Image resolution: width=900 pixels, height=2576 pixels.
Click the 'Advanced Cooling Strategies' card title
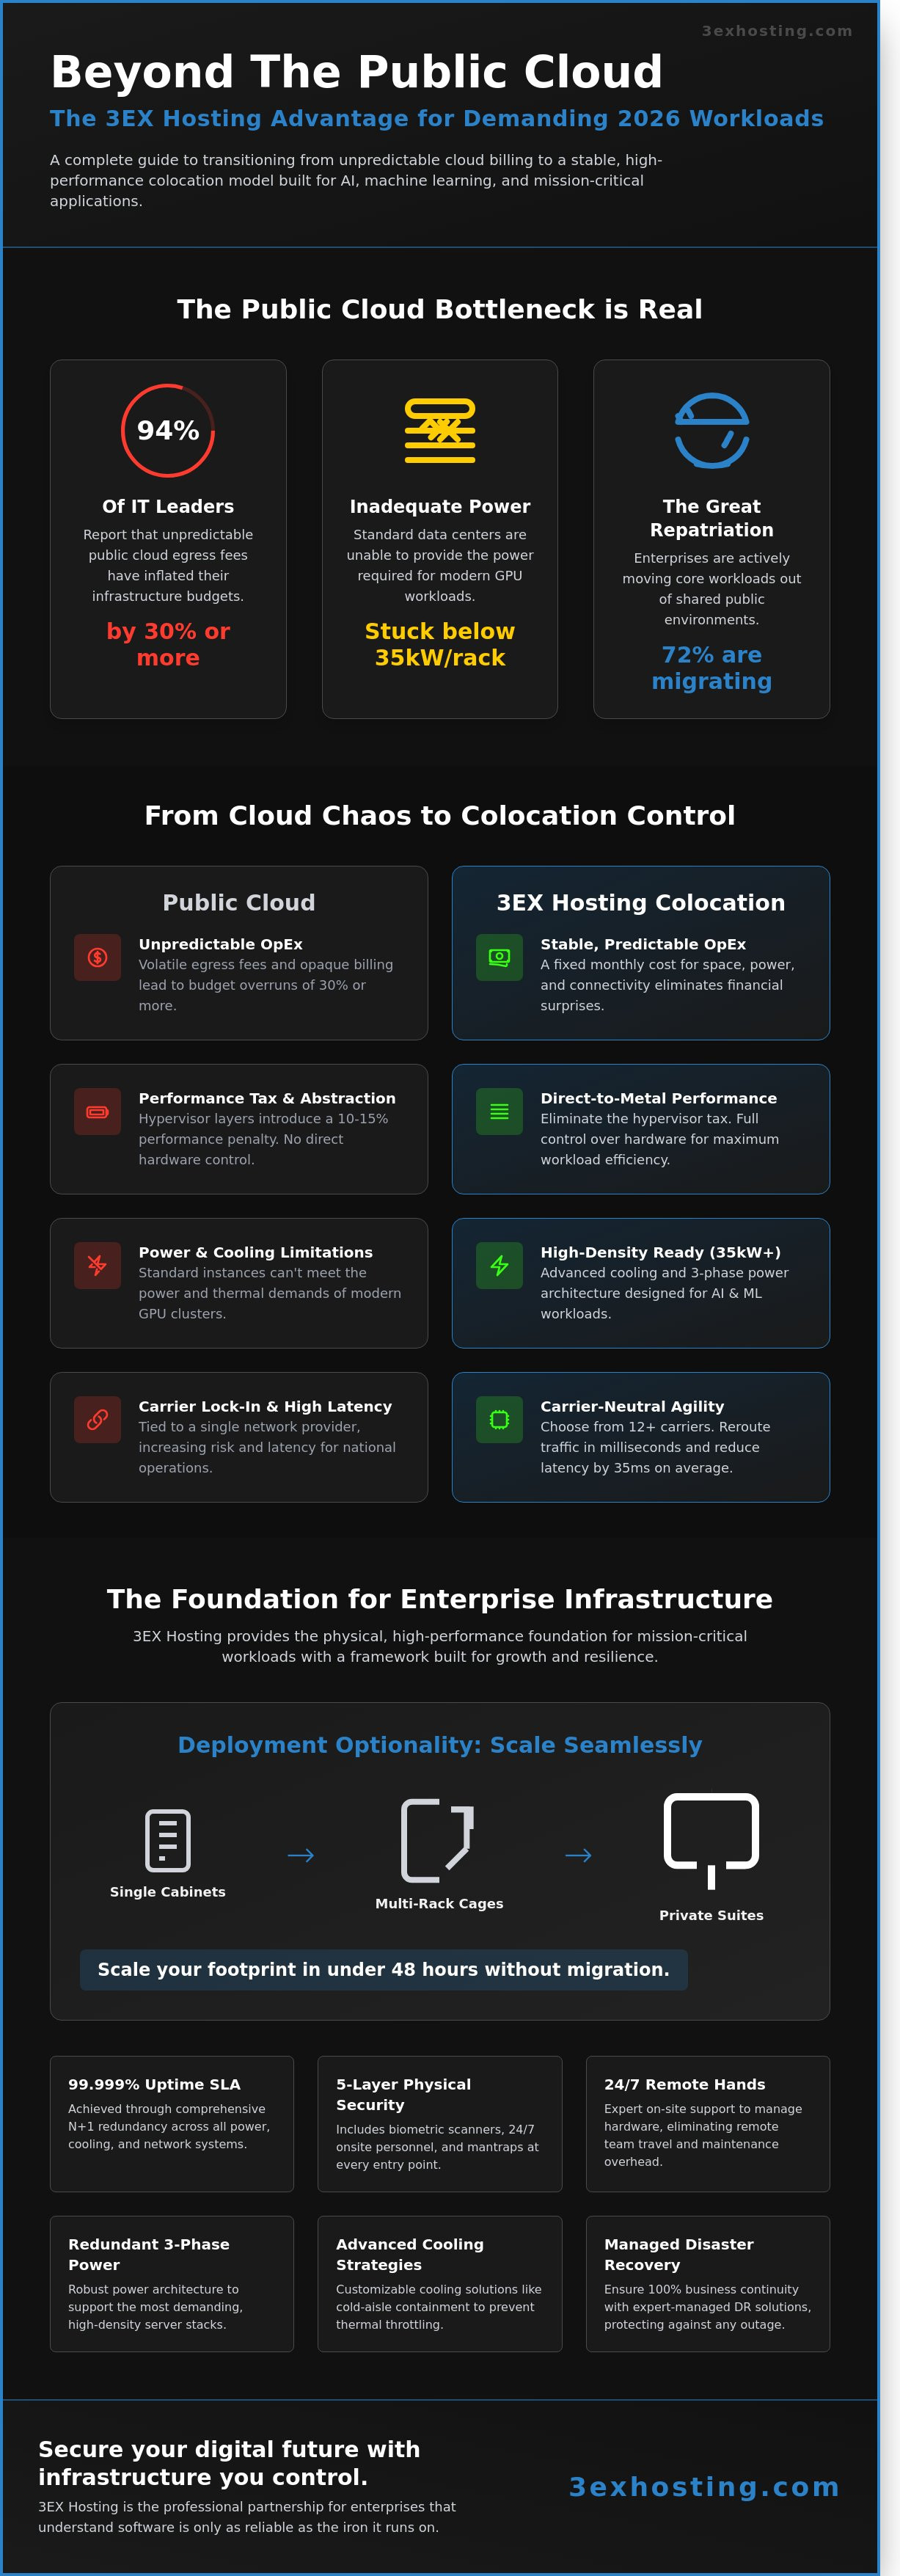(410, 2254)
